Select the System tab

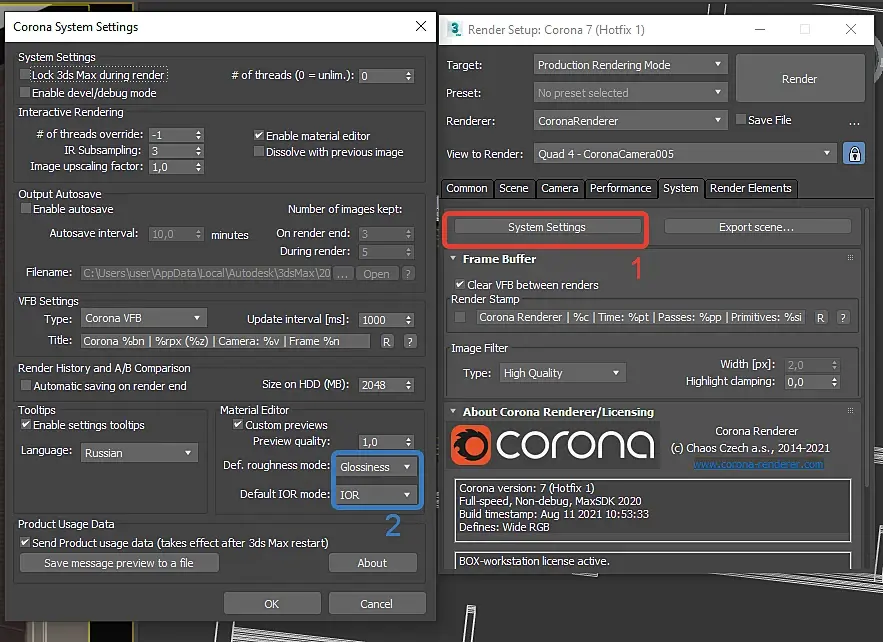click(680, 188)
